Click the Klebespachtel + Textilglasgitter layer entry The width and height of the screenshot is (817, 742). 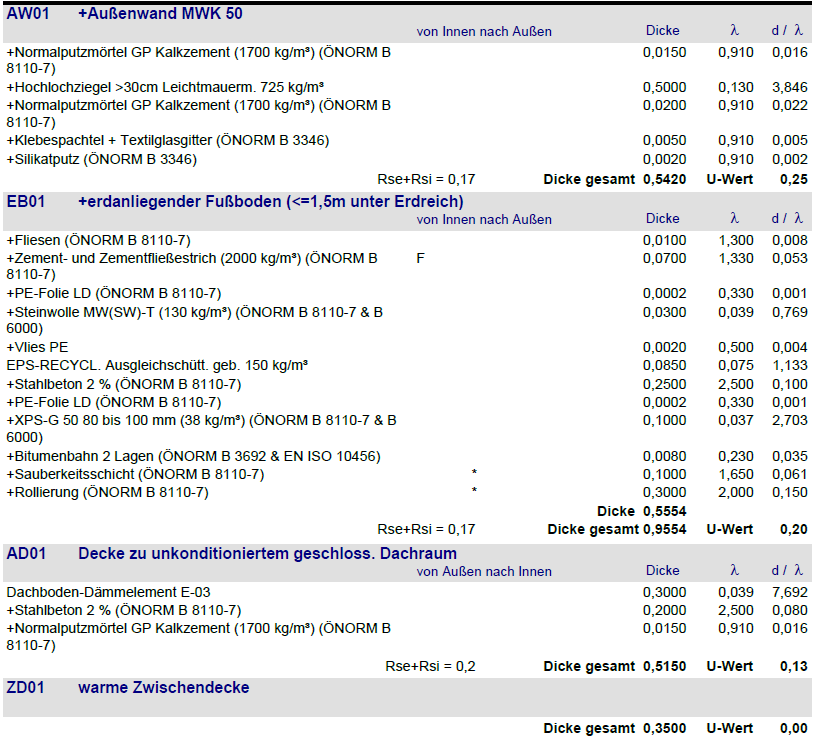(x=168, y=141)
